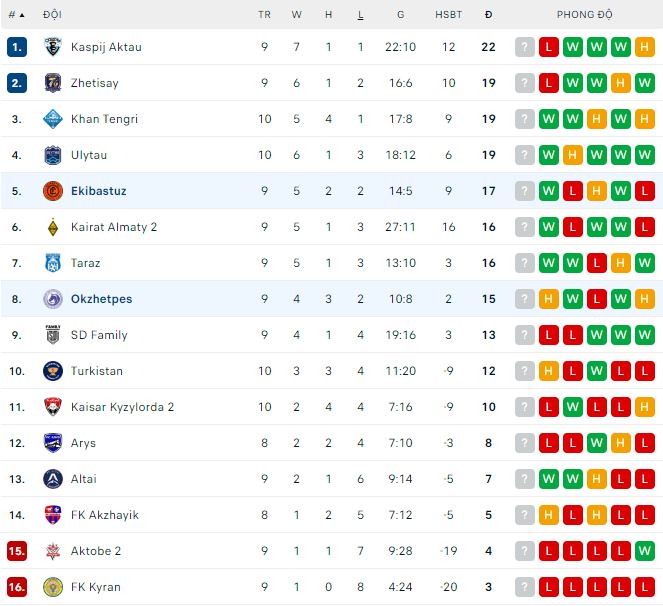
Task: Open the Ekibastuz team link
Action: pyautogui.click(x=99, y=191)
